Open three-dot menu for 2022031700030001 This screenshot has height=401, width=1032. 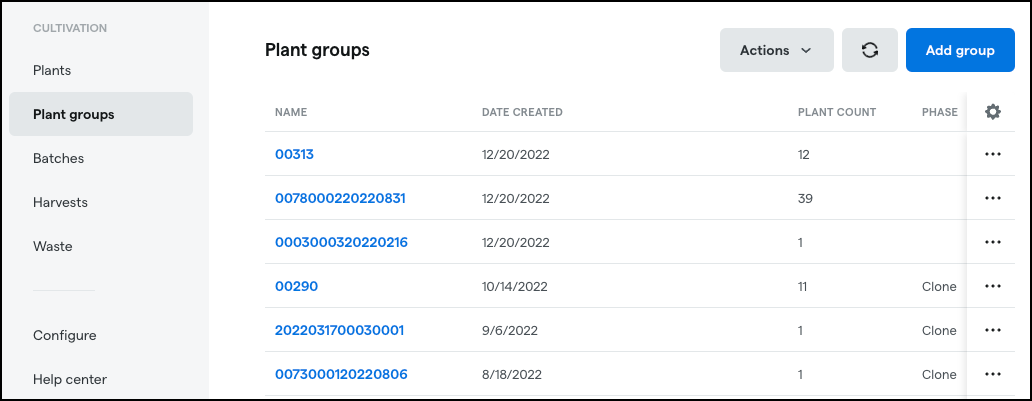coord(993,331)
